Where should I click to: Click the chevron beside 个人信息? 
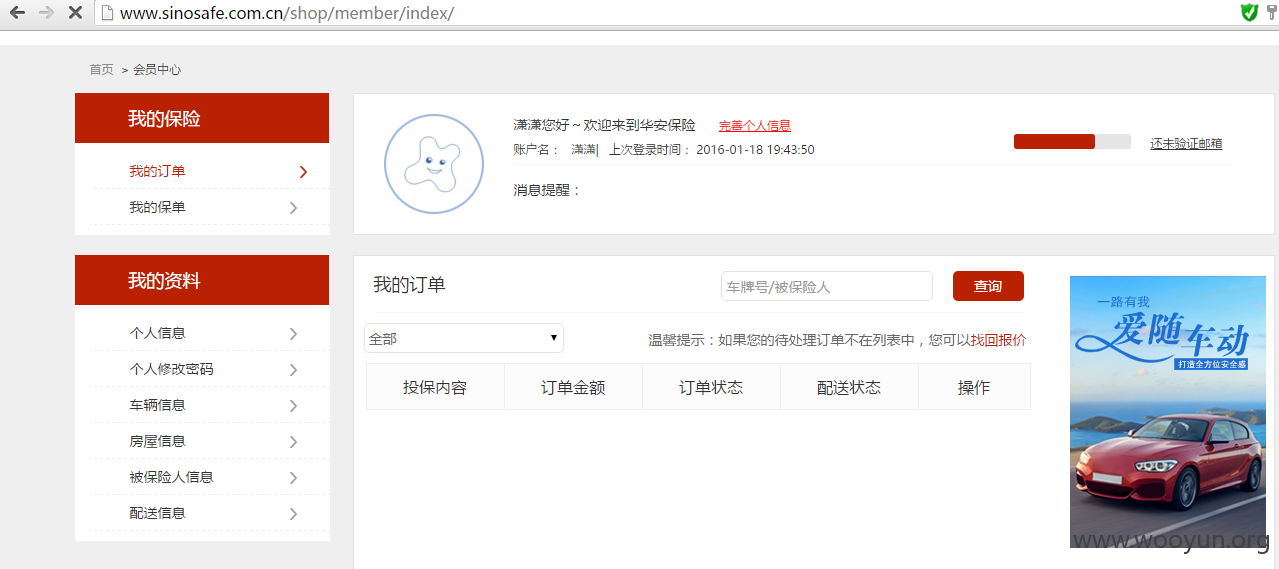point(293,334)
